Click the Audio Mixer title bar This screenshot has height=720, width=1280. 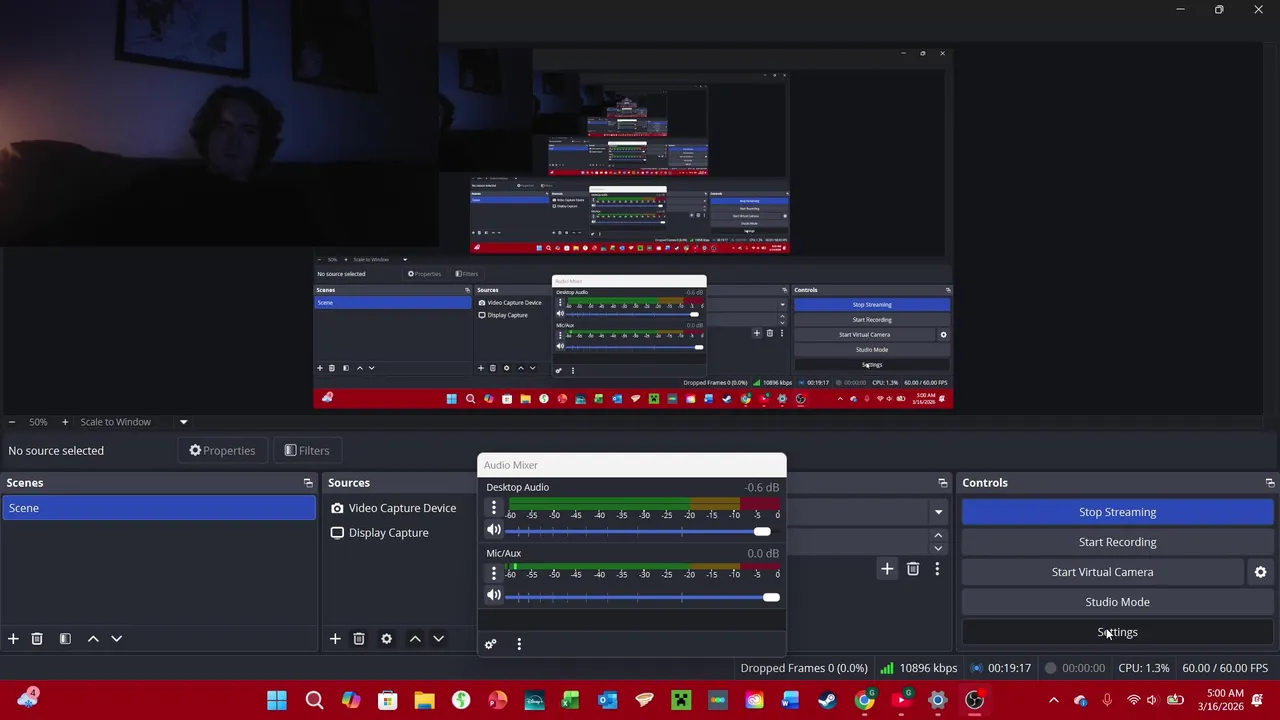(632, 465)
